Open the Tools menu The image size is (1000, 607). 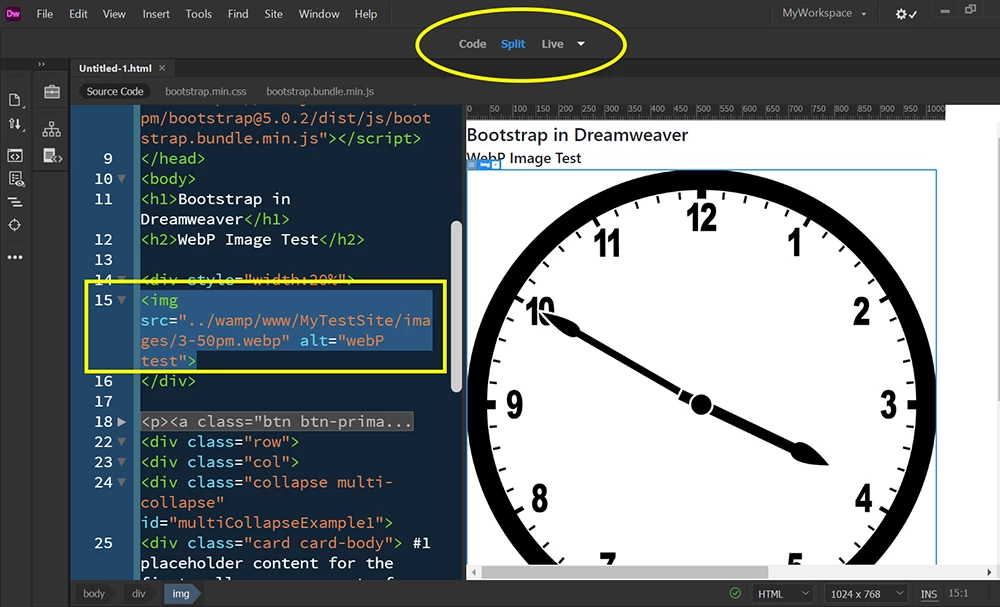click(198, 13)
